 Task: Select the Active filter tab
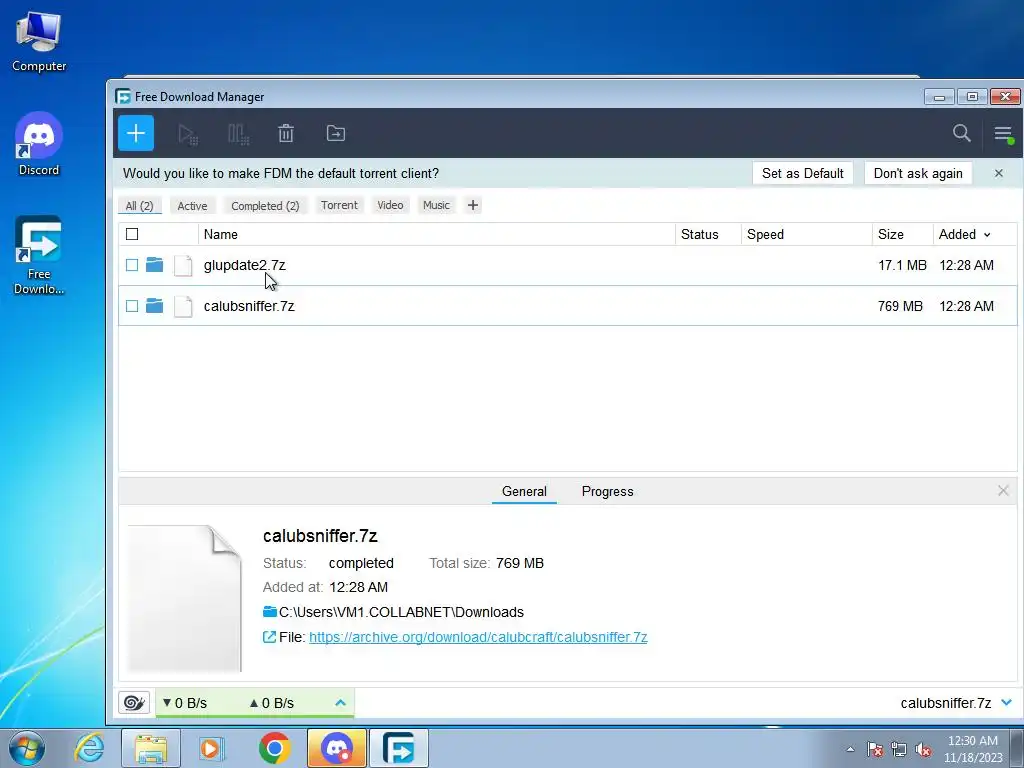pyautogui.click(x=192, y=206)
